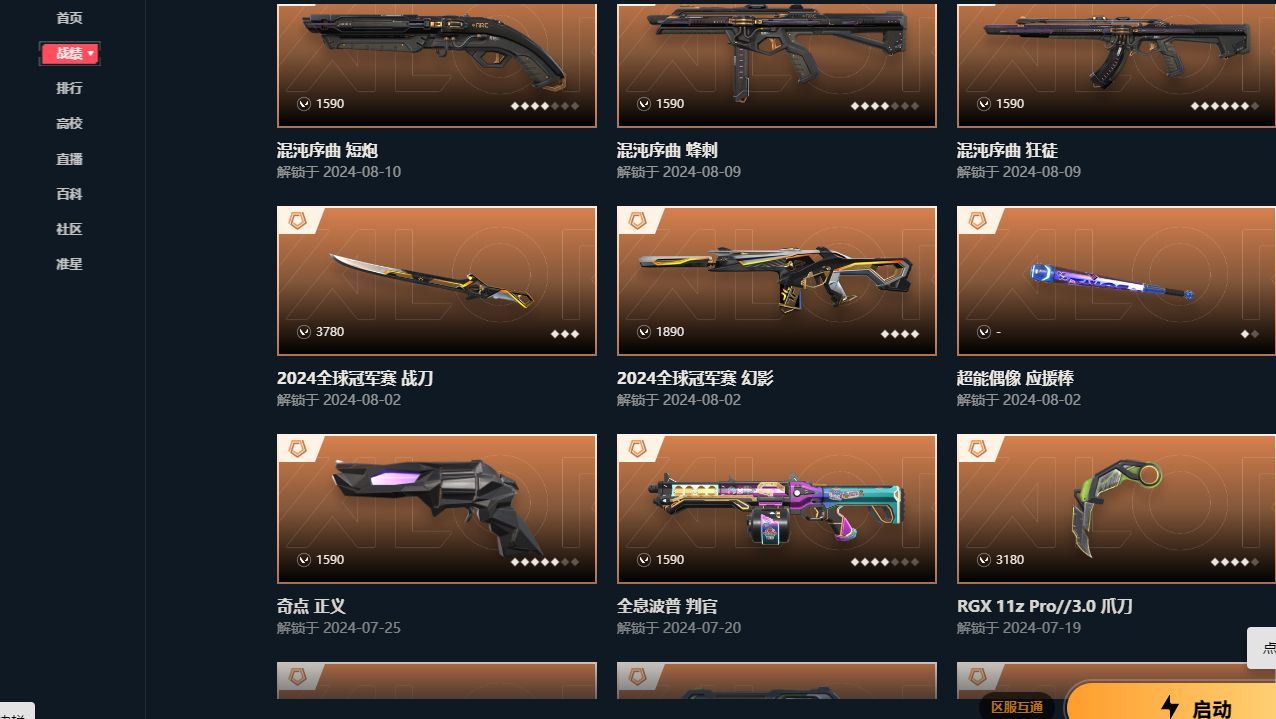Expand the 战绩 dropdown arrow in sidebar
The width and height of the screenshot is (1276, 719).
pos(91,53)
